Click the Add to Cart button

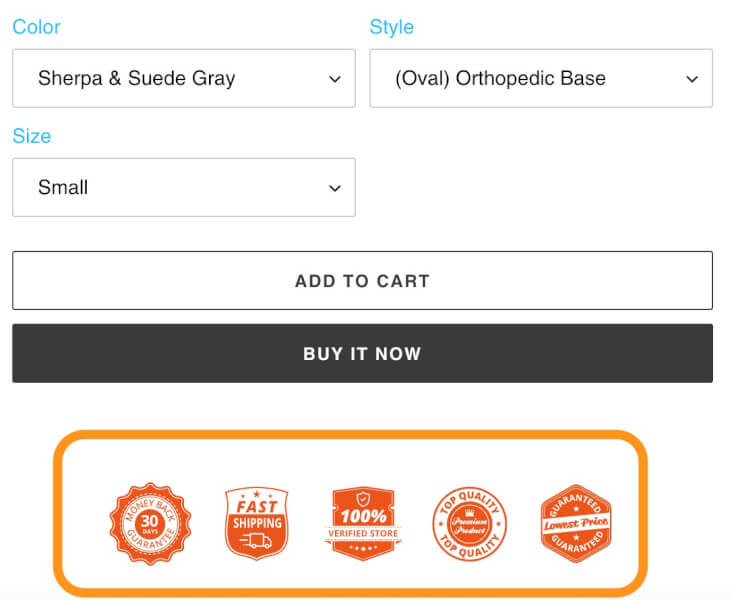tap(362, 281)
